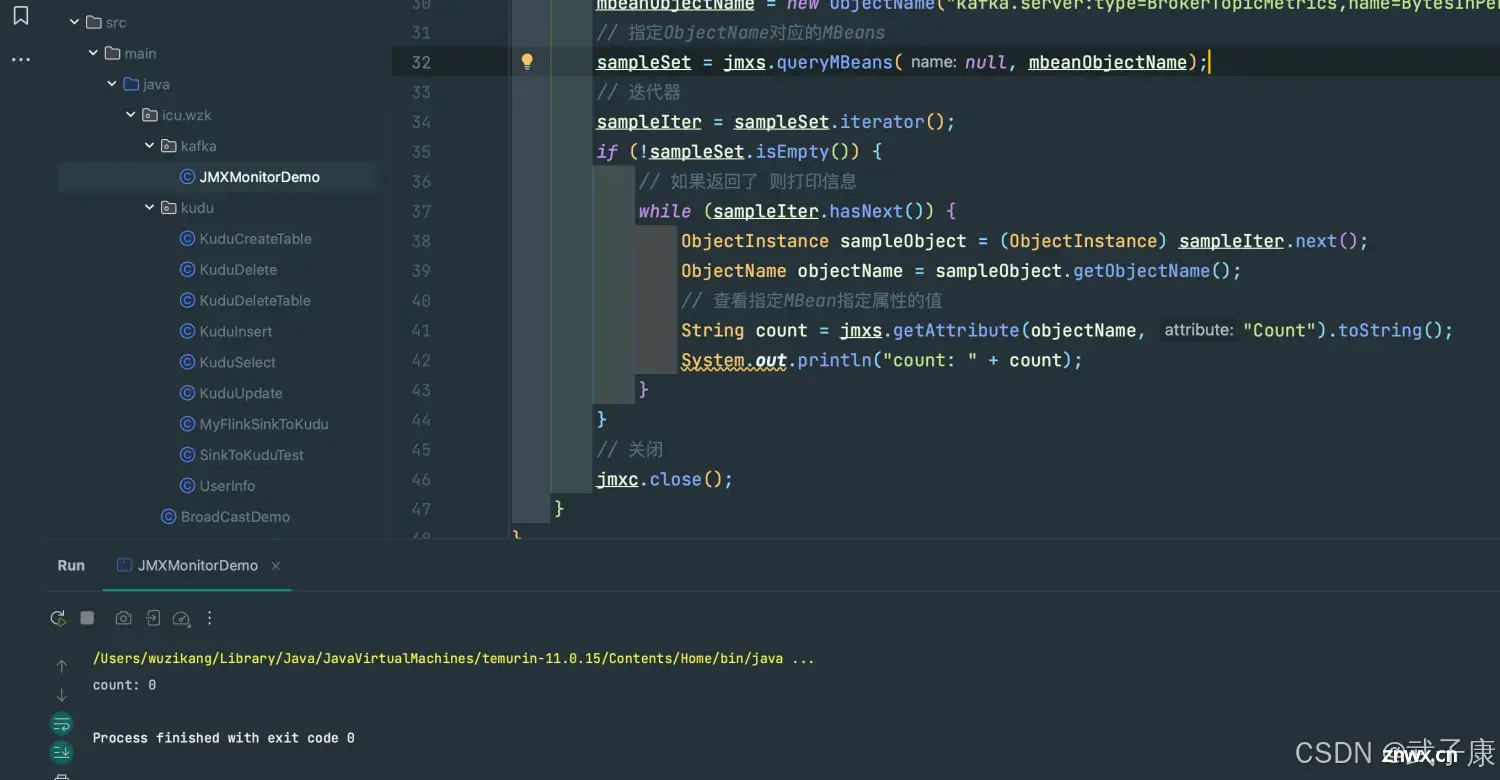Select the java folder

156,84
